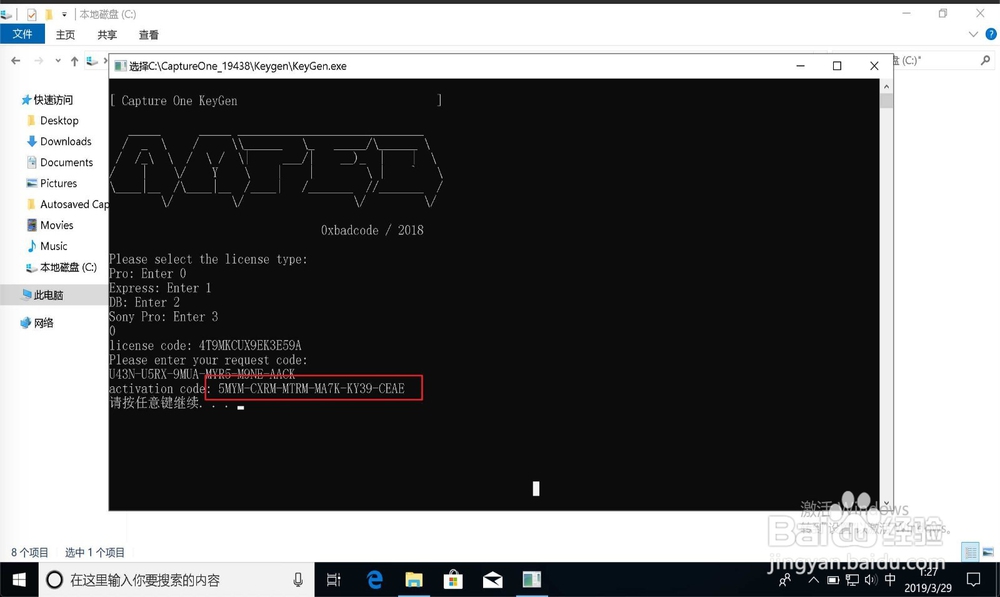Viewport: 1000px width, 597px height.
Task: Open the Action Center notification icon
Action: coord(973,580)
